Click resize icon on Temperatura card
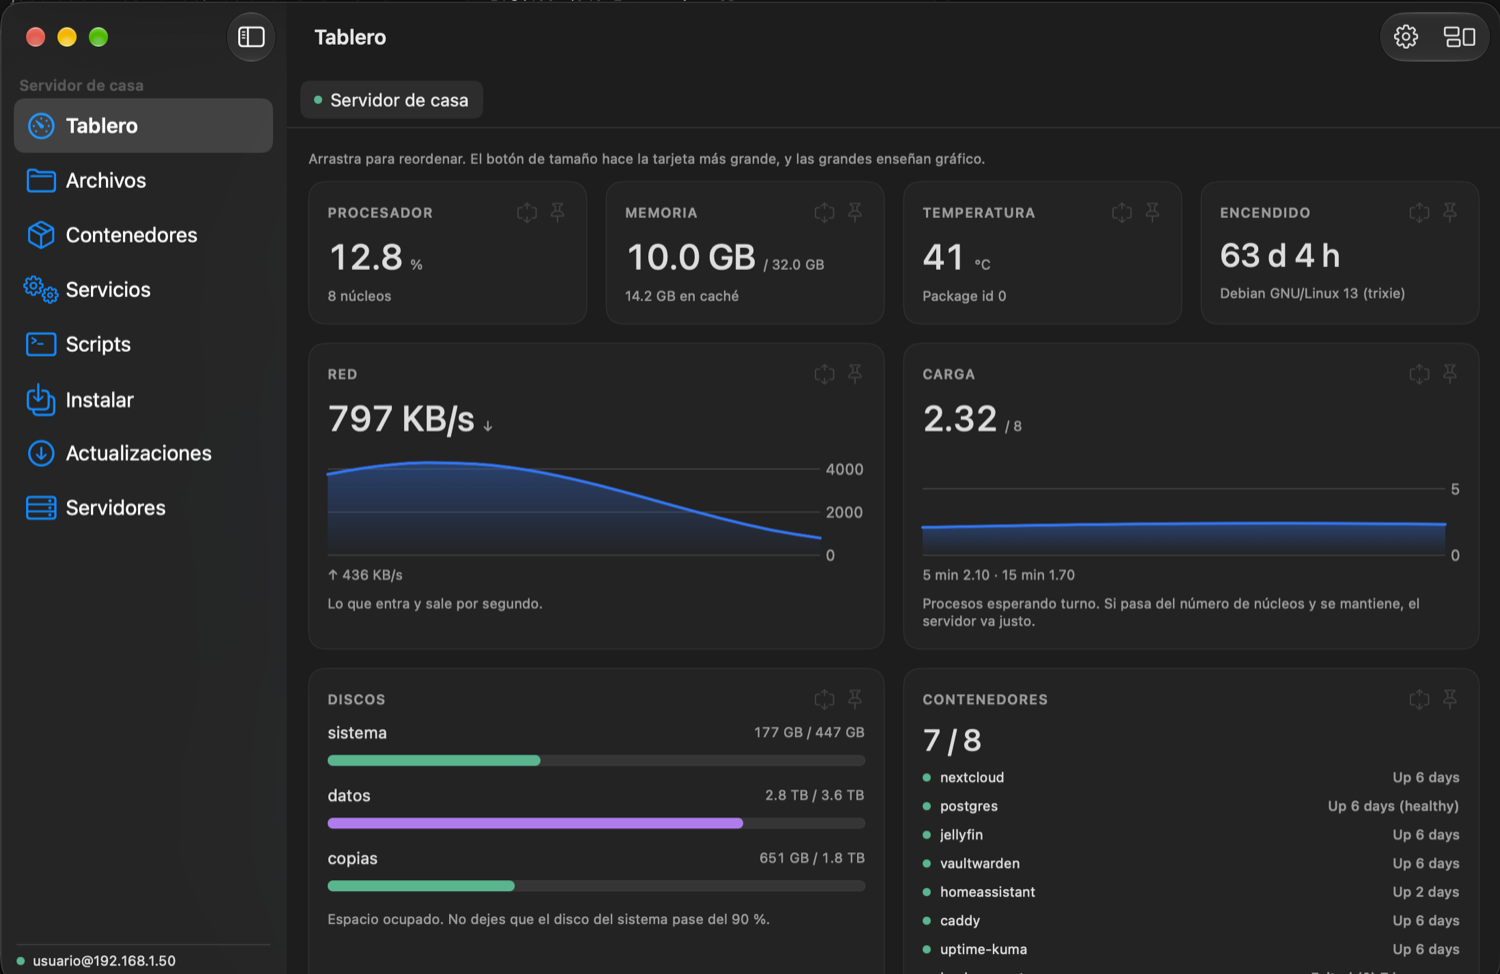Viewport: 1500px width, 974px height. (x=1122, y=212)
